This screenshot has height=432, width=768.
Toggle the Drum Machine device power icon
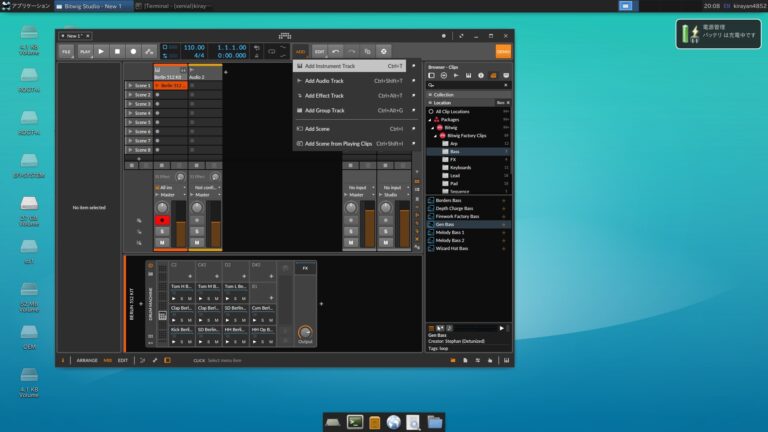[x=150, y=265]
